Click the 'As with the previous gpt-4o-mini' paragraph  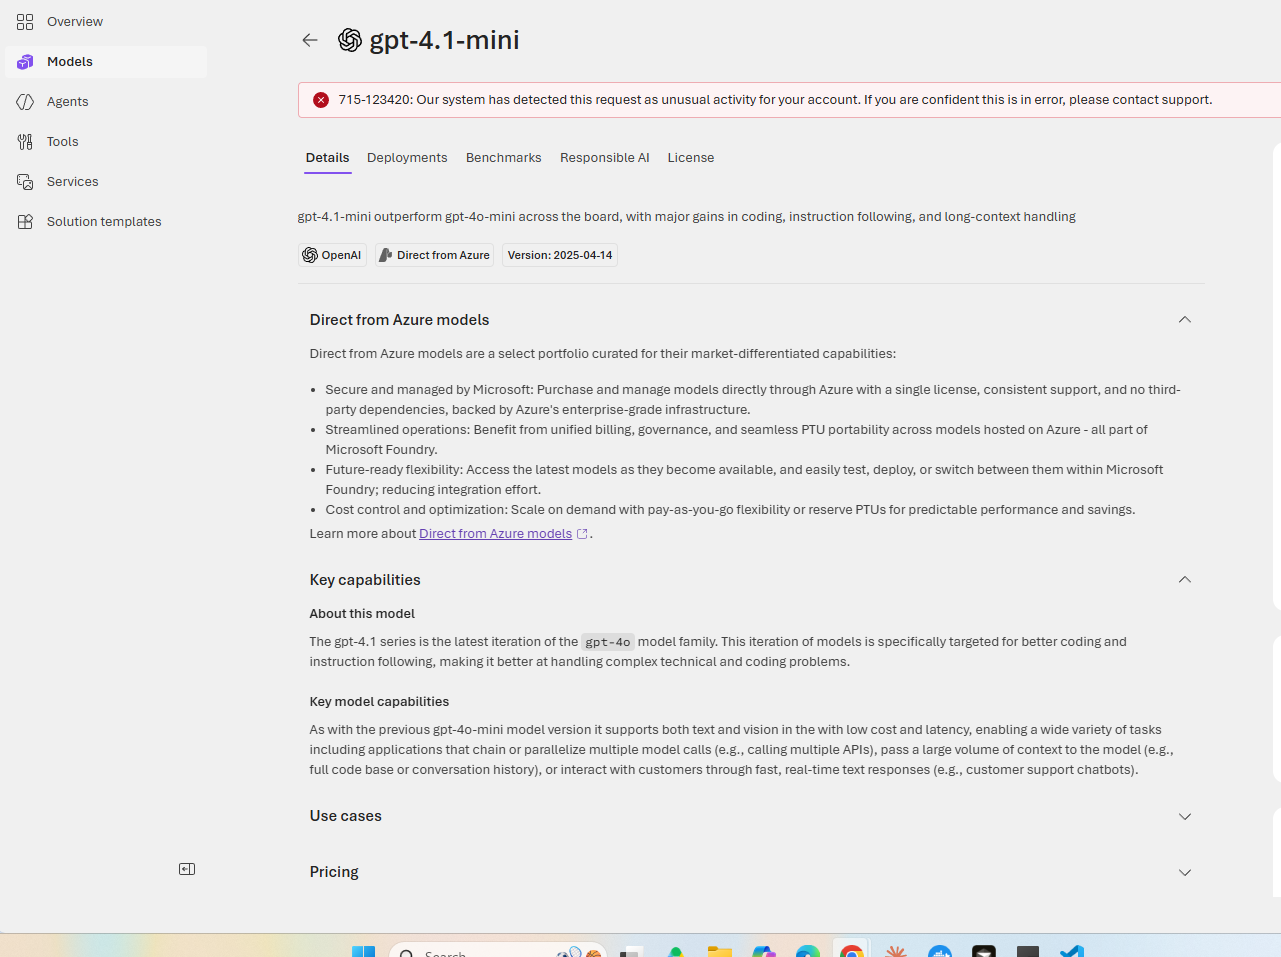point(741,750)
